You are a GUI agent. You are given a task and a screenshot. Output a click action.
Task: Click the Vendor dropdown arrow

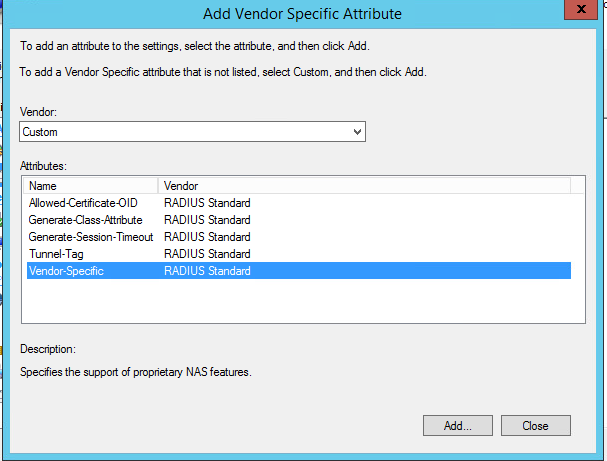[x=358, y=132]
